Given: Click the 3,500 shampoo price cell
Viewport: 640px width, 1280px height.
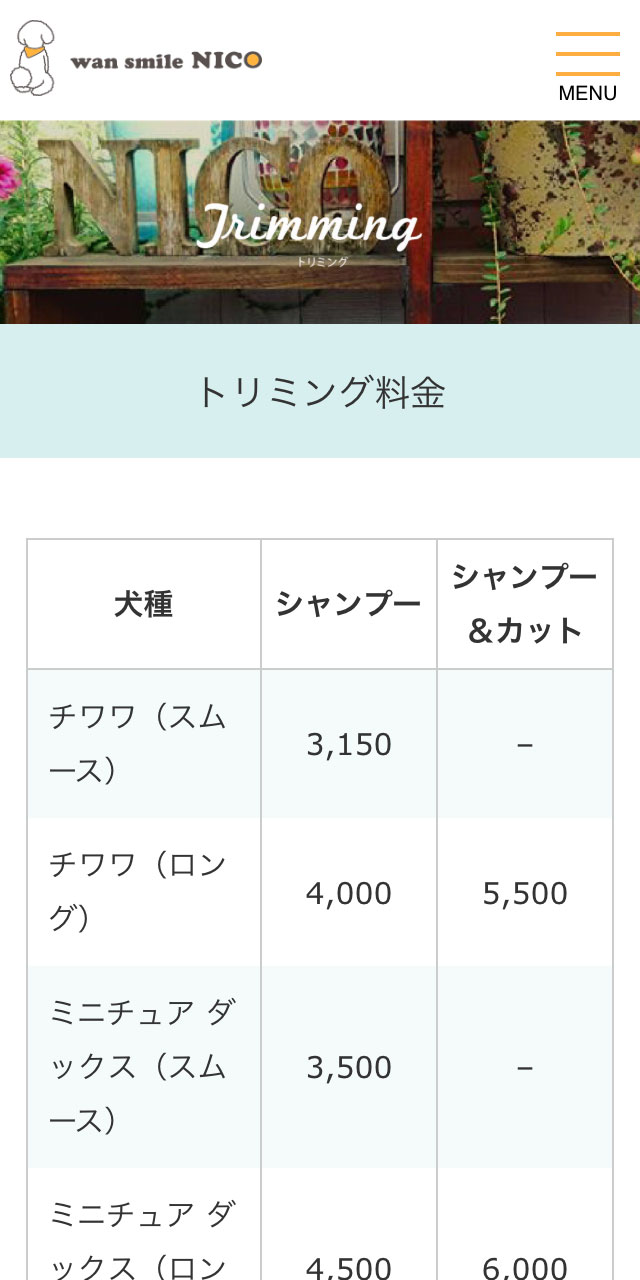Looking at the screenshot, I should coord(349,1067).
